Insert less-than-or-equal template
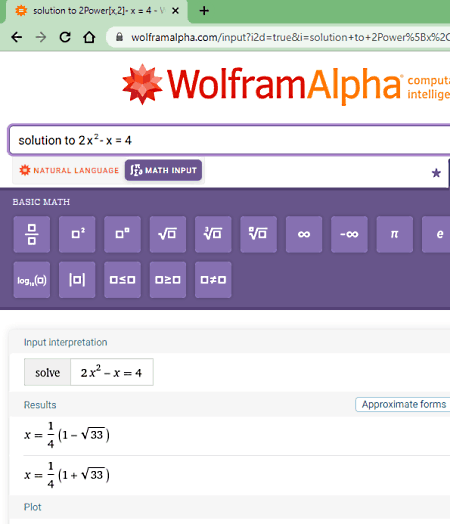The height and width of the screenshot is (524, 450). click(122, 280)
